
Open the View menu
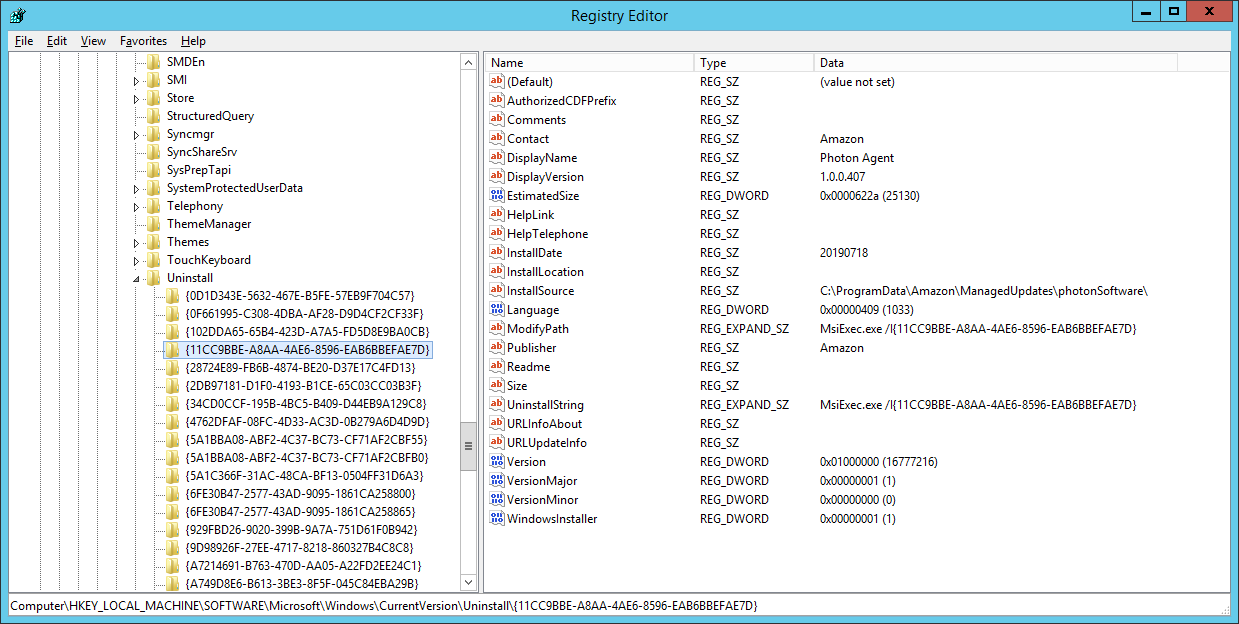(x=93, y=41)
